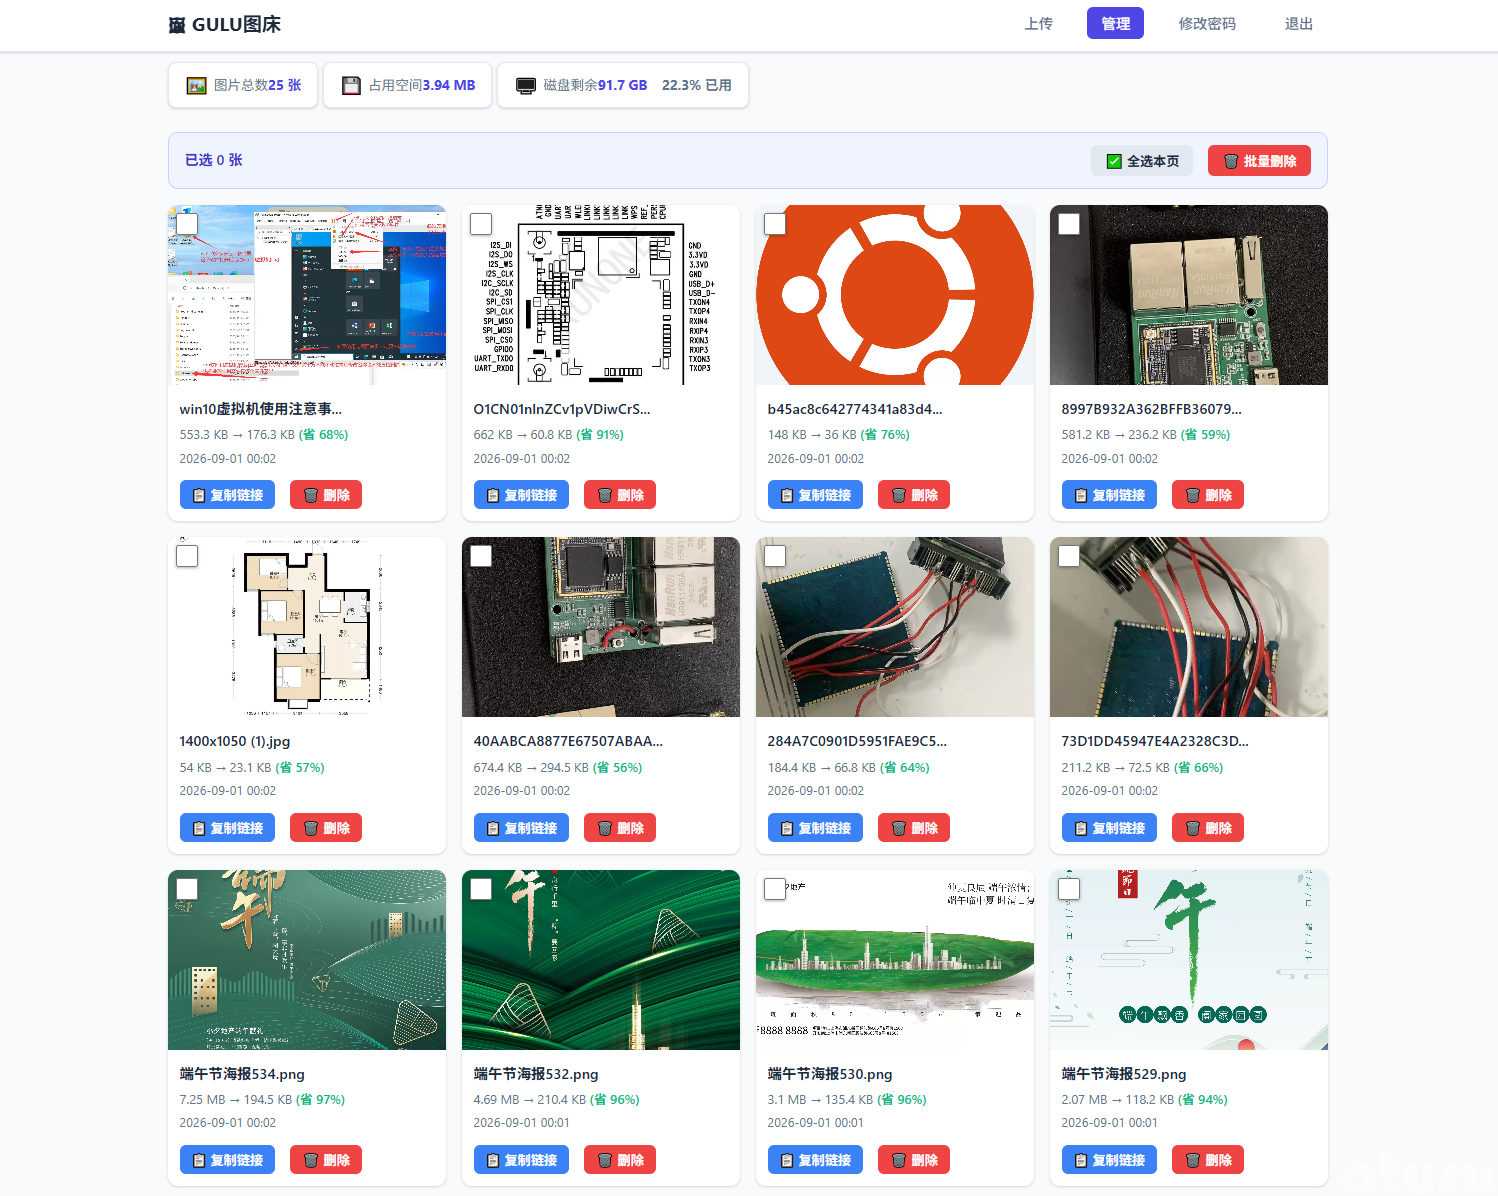
Task: Select the Ubuntu logo image checkbox
Action: coord(775,224)
